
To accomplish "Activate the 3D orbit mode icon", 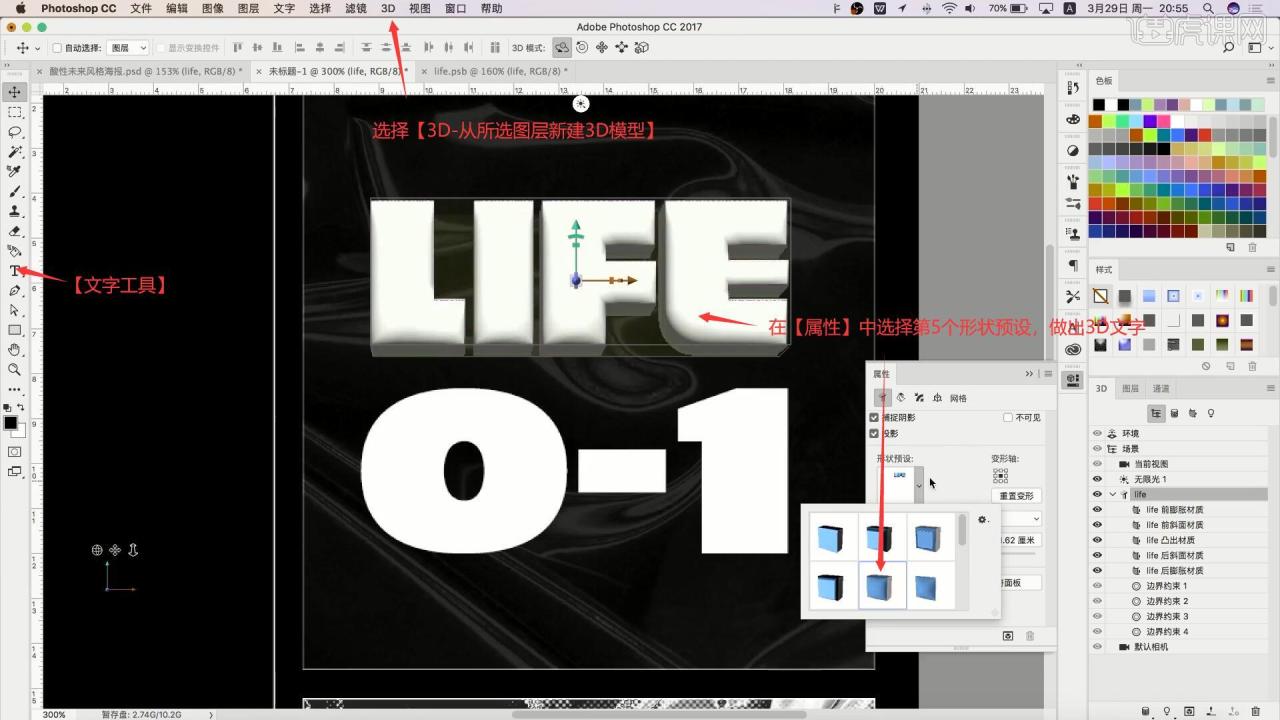I will pos(563,47).
